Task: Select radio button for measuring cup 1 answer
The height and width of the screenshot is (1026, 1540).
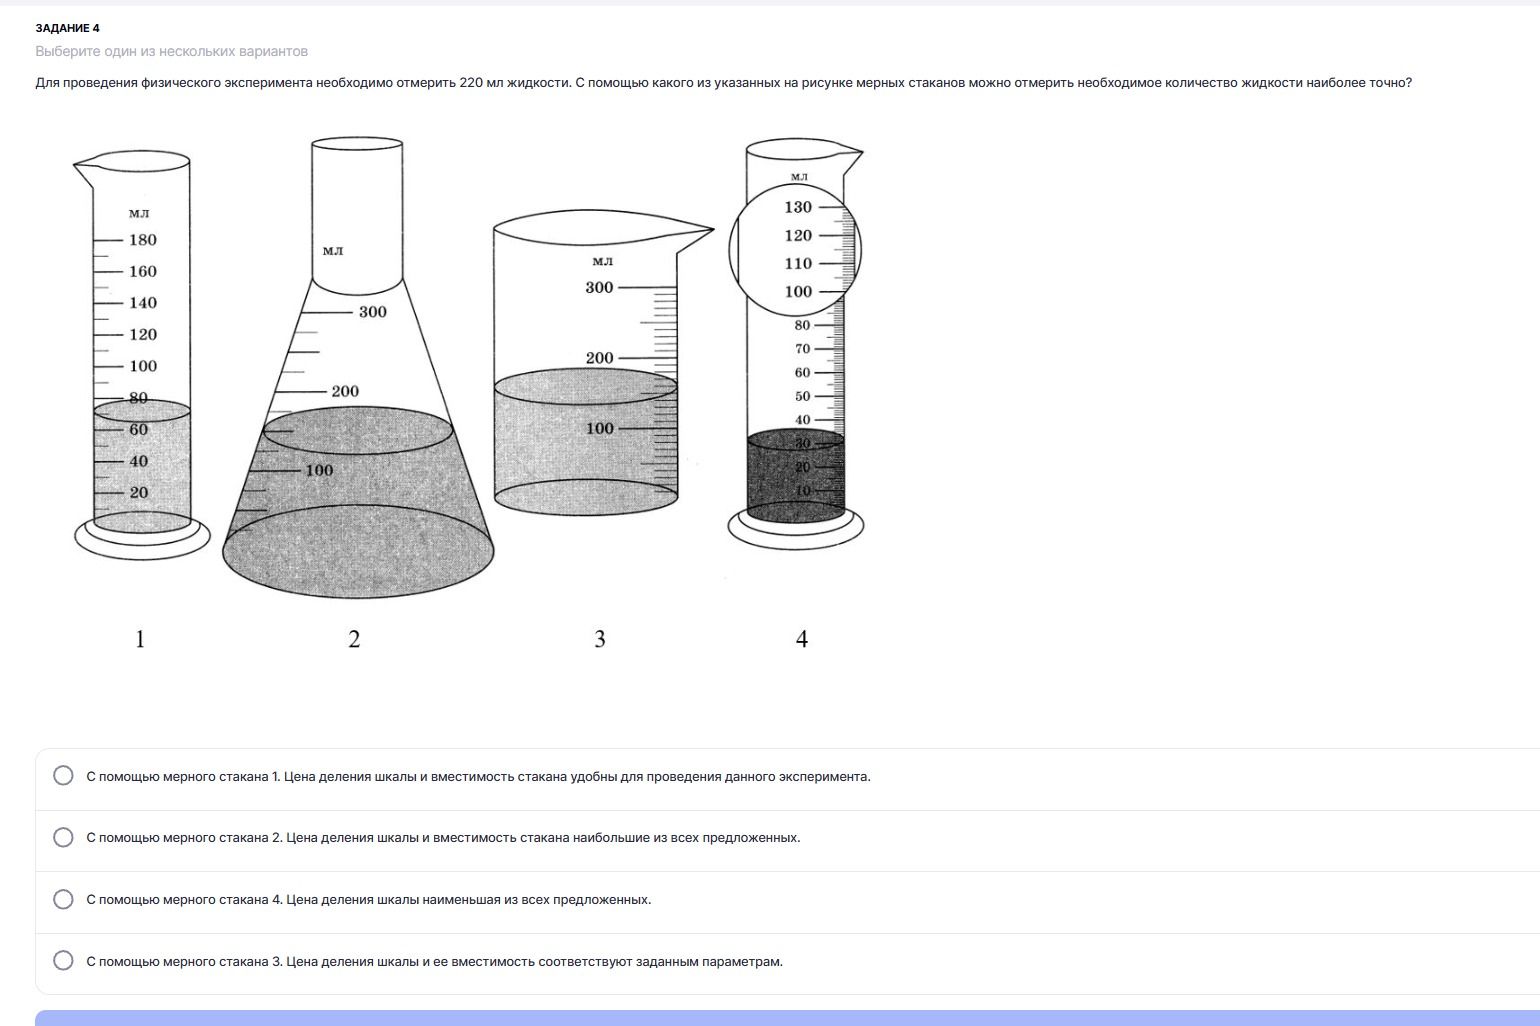Action: tap(63, 776)
